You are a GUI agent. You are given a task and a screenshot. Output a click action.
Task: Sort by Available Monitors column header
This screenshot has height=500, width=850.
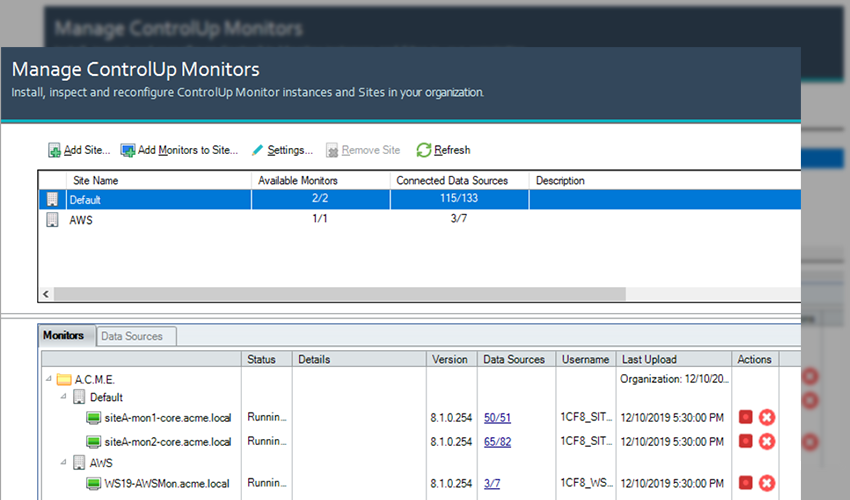point(320,181)
